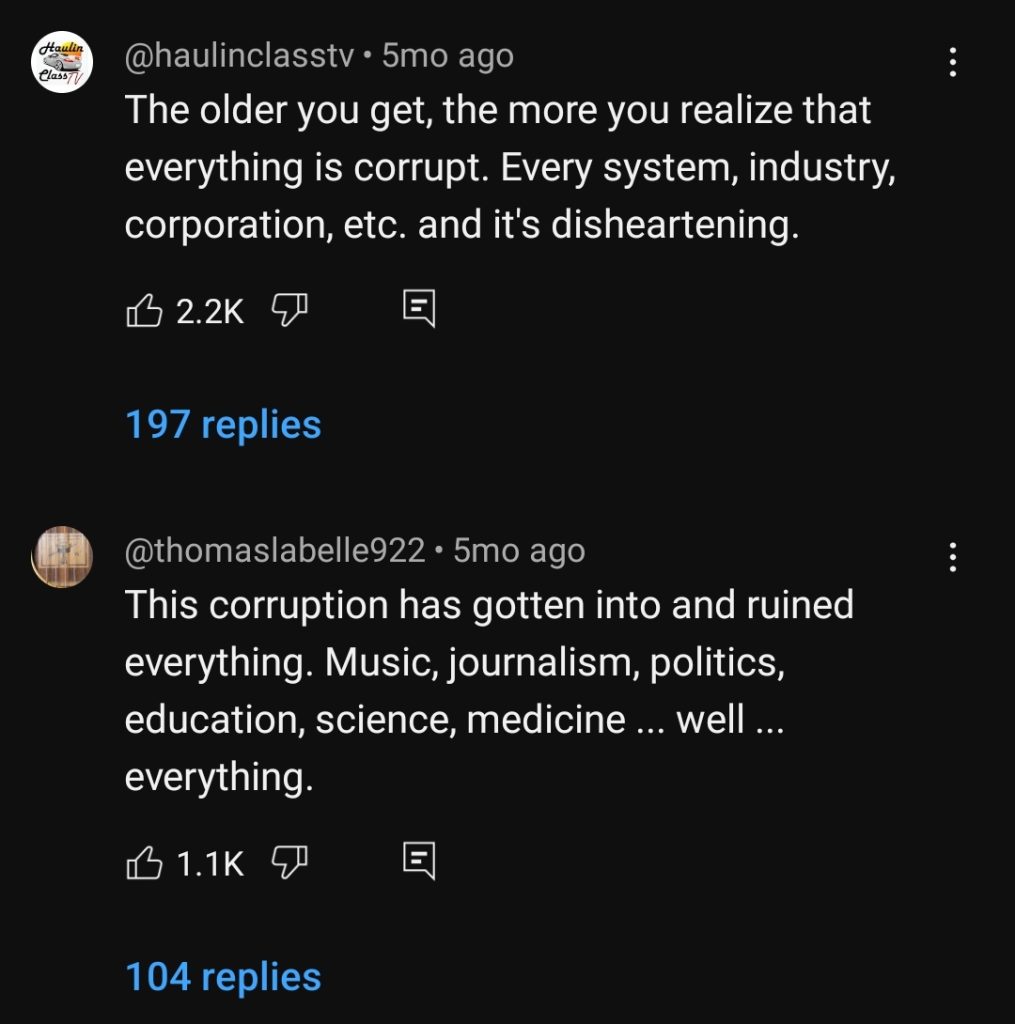Click the 5mo ago timestamp on the @haulinclasstv comment
The height and width of the screenshot is (1024, 1015).
click(448, 56)
